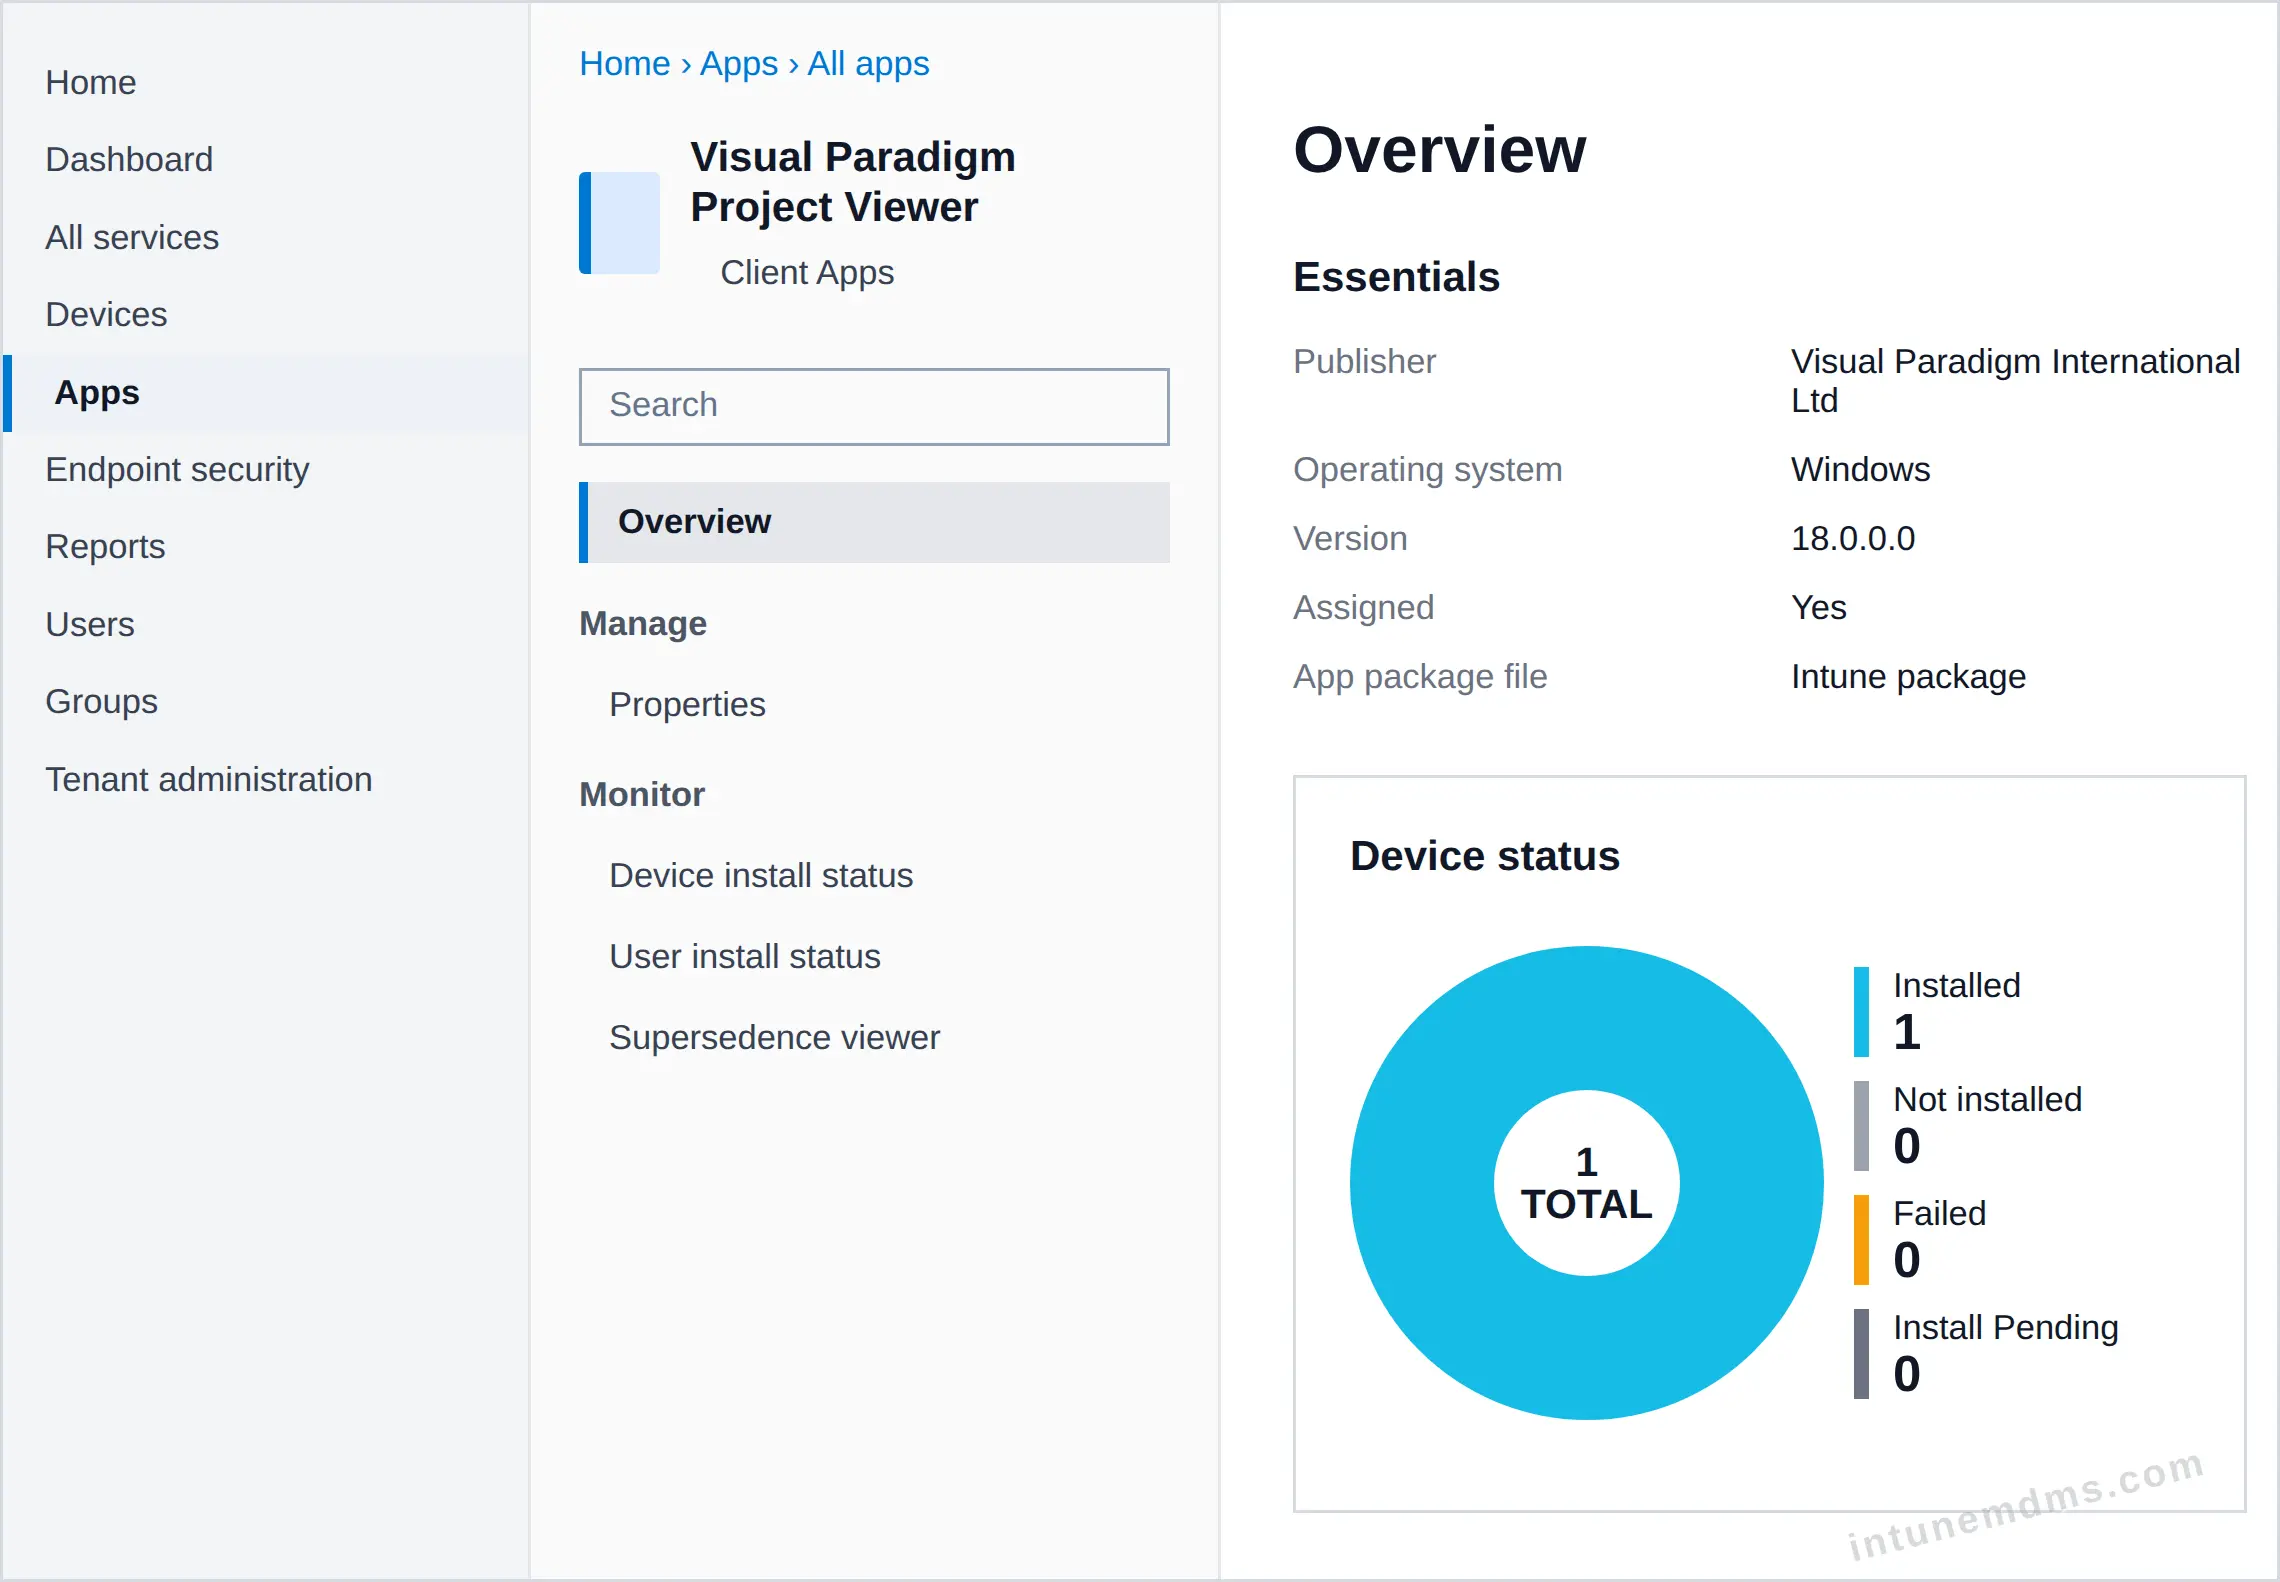The height and width of the screenshot is (1582, 2280).
Task: Click the 'Visual Paradigm International Ltd' publisher value
Action: tap(2015, 381)
